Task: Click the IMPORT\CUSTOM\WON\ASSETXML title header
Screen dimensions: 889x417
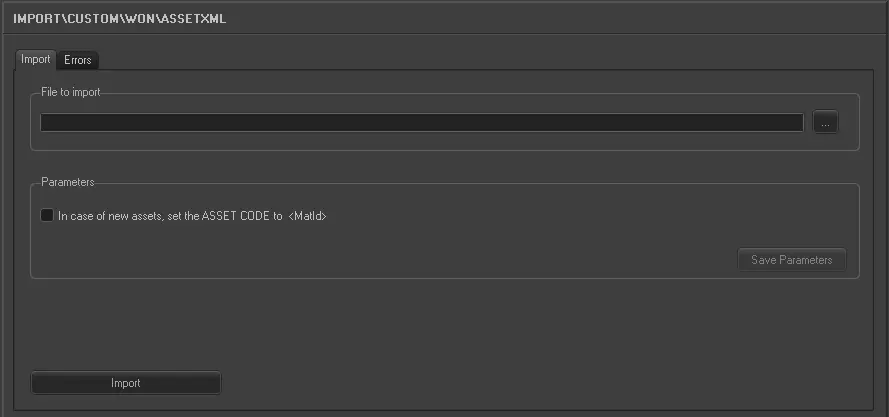Action: point(119,18)
